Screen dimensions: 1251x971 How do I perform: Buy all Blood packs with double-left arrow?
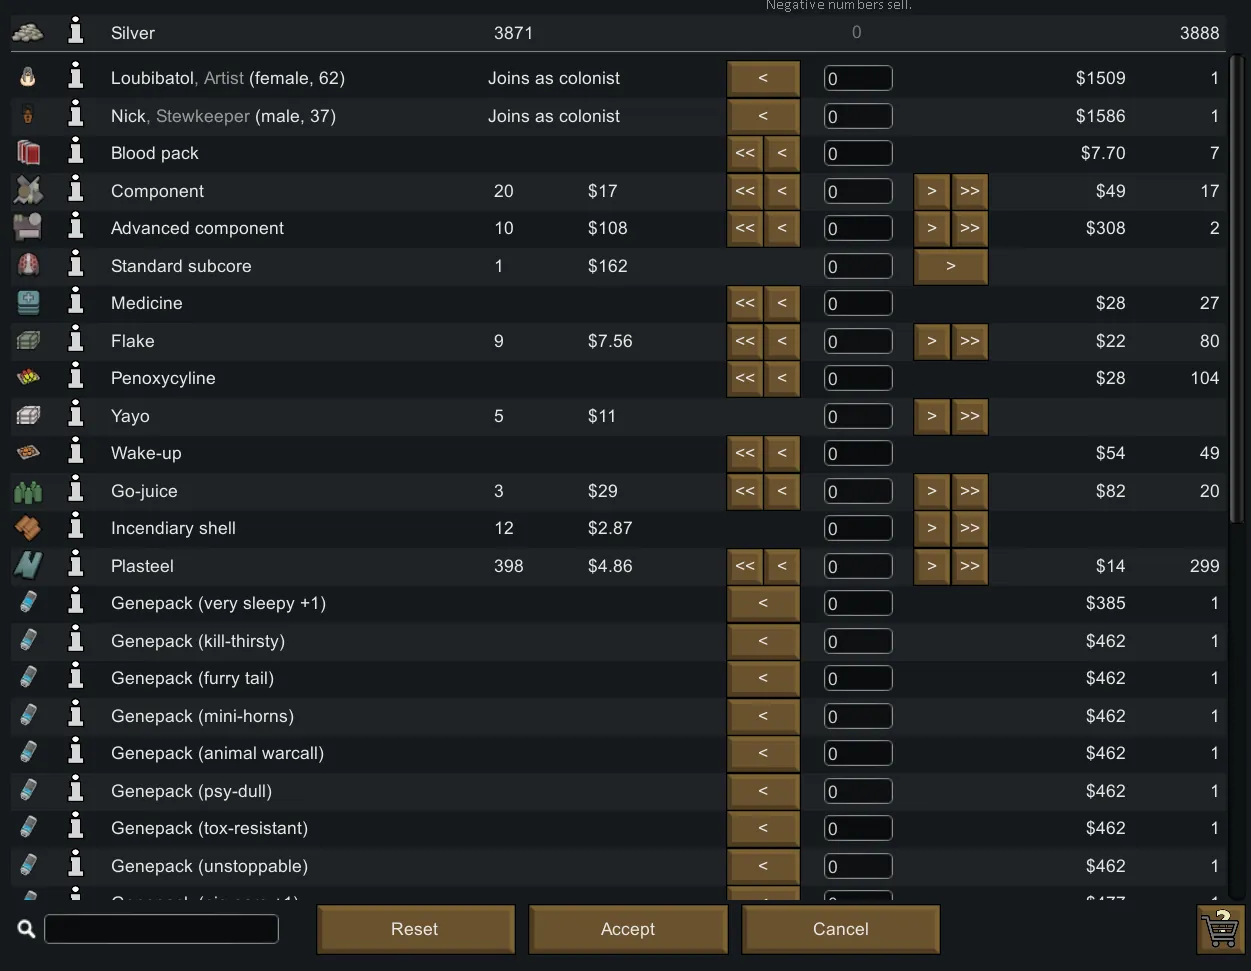click(x=745, y=153)
